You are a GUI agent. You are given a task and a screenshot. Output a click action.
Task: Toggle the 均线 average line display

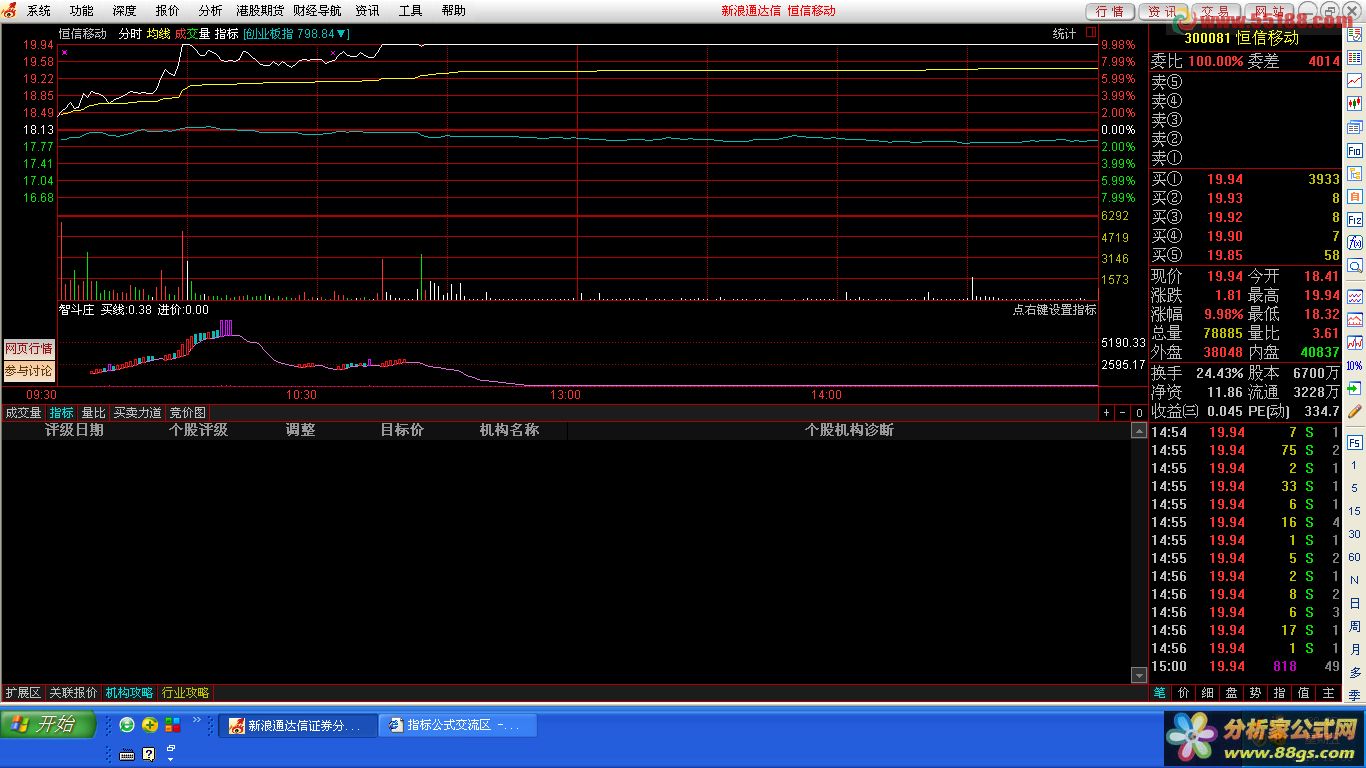click(159, 34)
